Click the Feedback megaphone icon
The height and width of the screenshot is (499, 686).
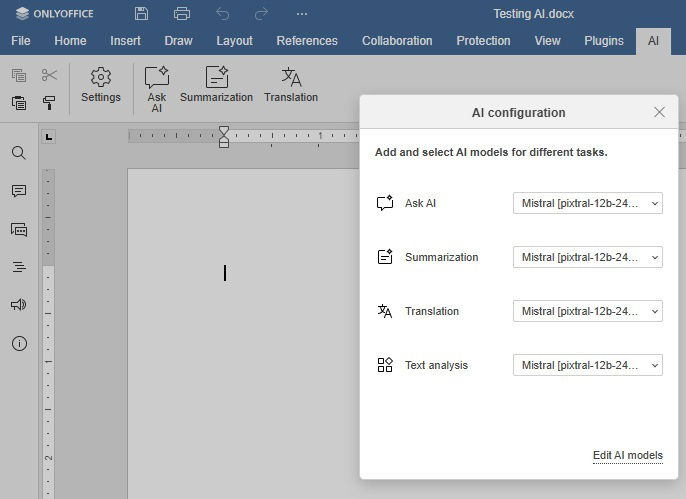pos(19,305)
